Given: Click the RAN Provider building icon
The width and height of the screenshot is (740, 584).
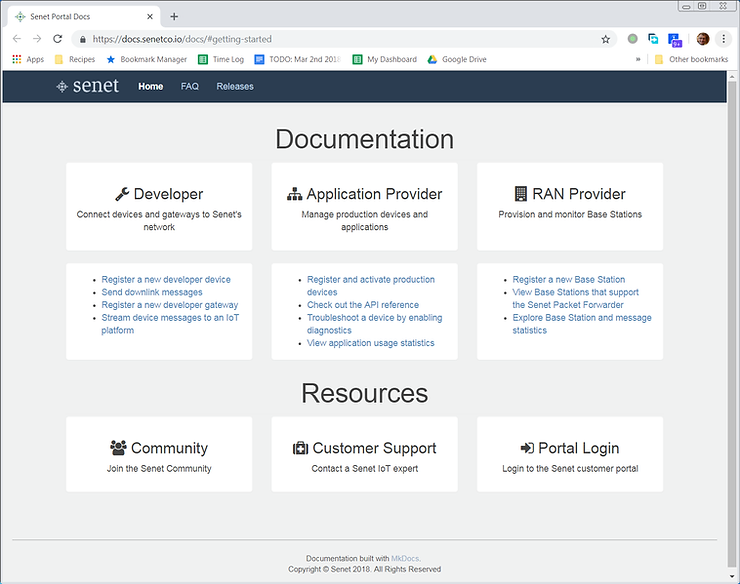Looking at the screenshot, I should [x=521, y=194].
